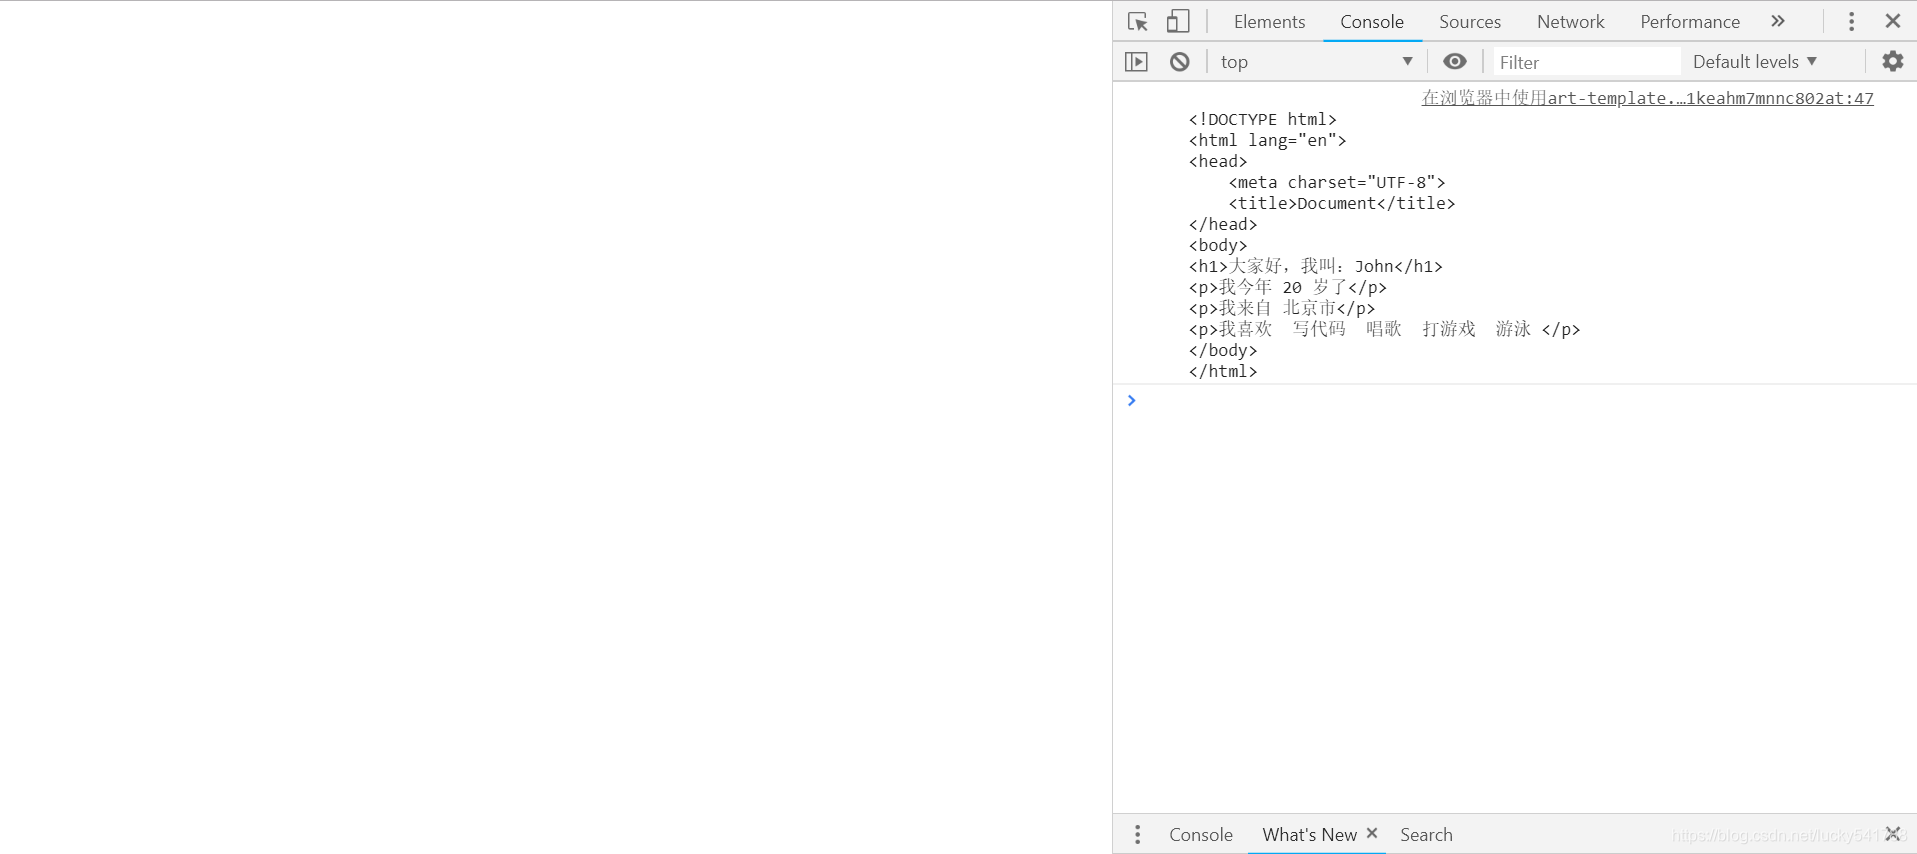Click the log line containing John

point(1315,266)
